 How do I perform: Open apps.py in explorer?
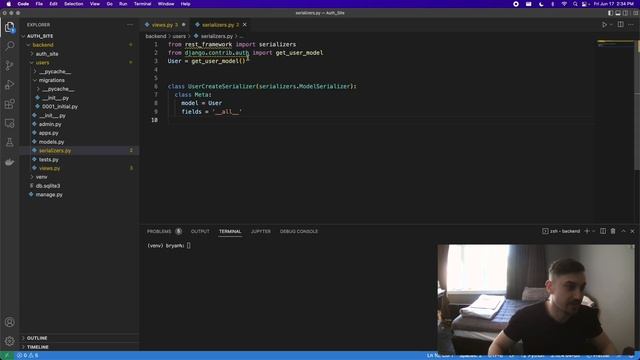[x=49, y=133]
